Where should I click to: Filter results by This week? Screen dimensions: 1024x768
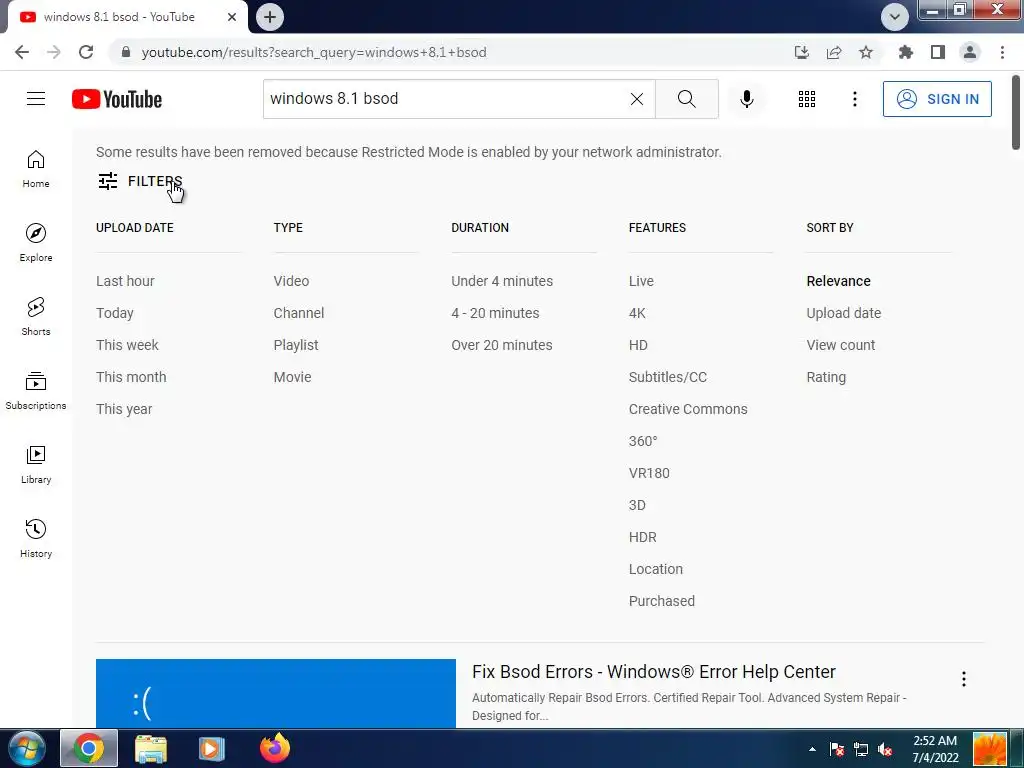(x=127, y=345)
